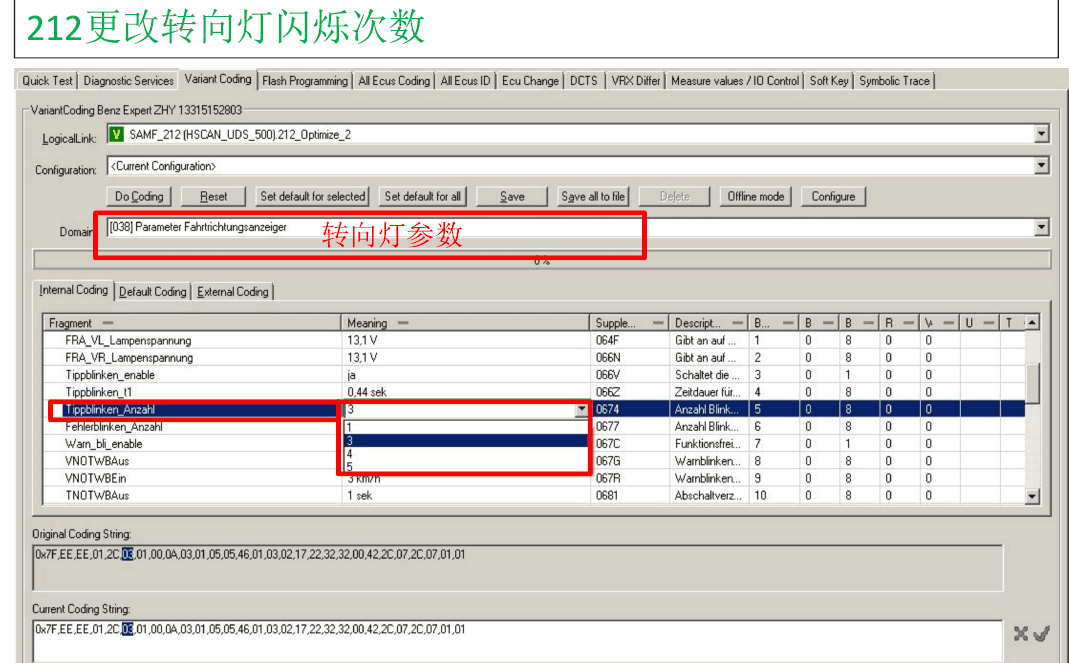
Task: Click the Fragment column filter icon
Action: pyautogui.click(x=108, y=323)
